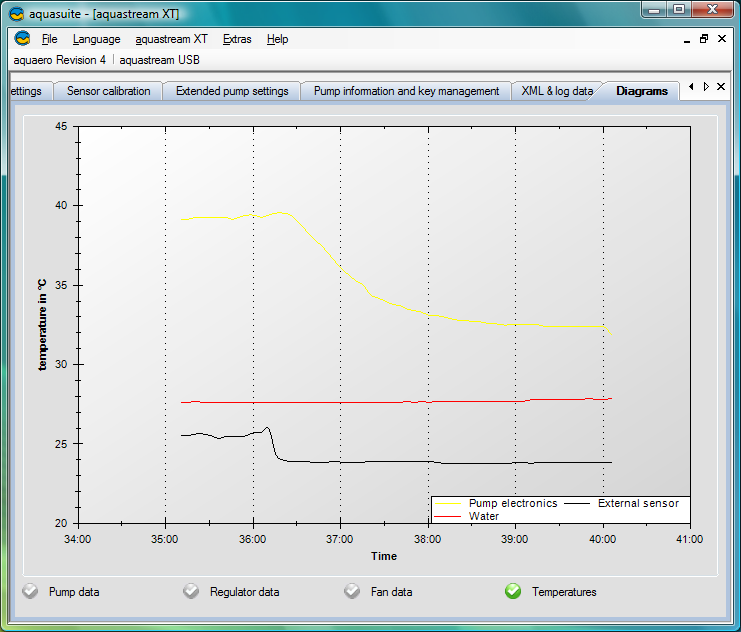Screen dimensions: 741x632
Task: Restore the inner document window
Action: pyautogui.click(x=704, y=39)
